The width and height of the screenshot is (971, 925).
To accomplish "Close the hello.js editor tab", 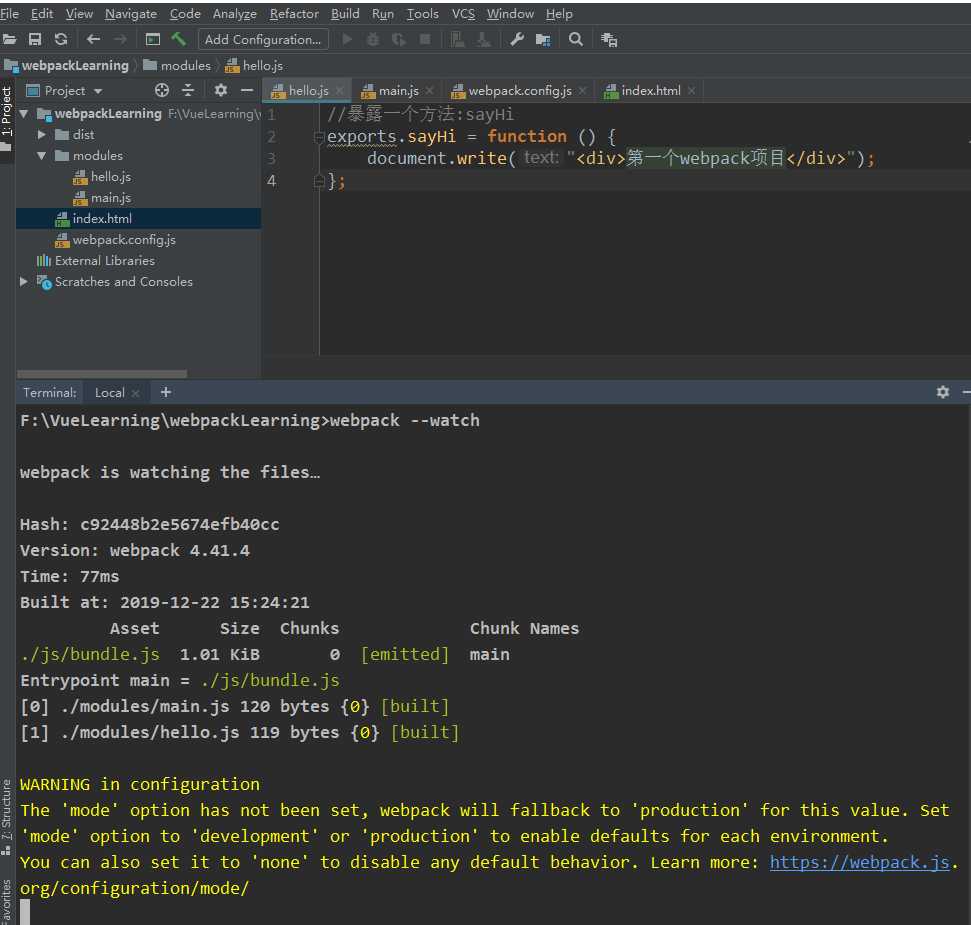I will [339, 91].
